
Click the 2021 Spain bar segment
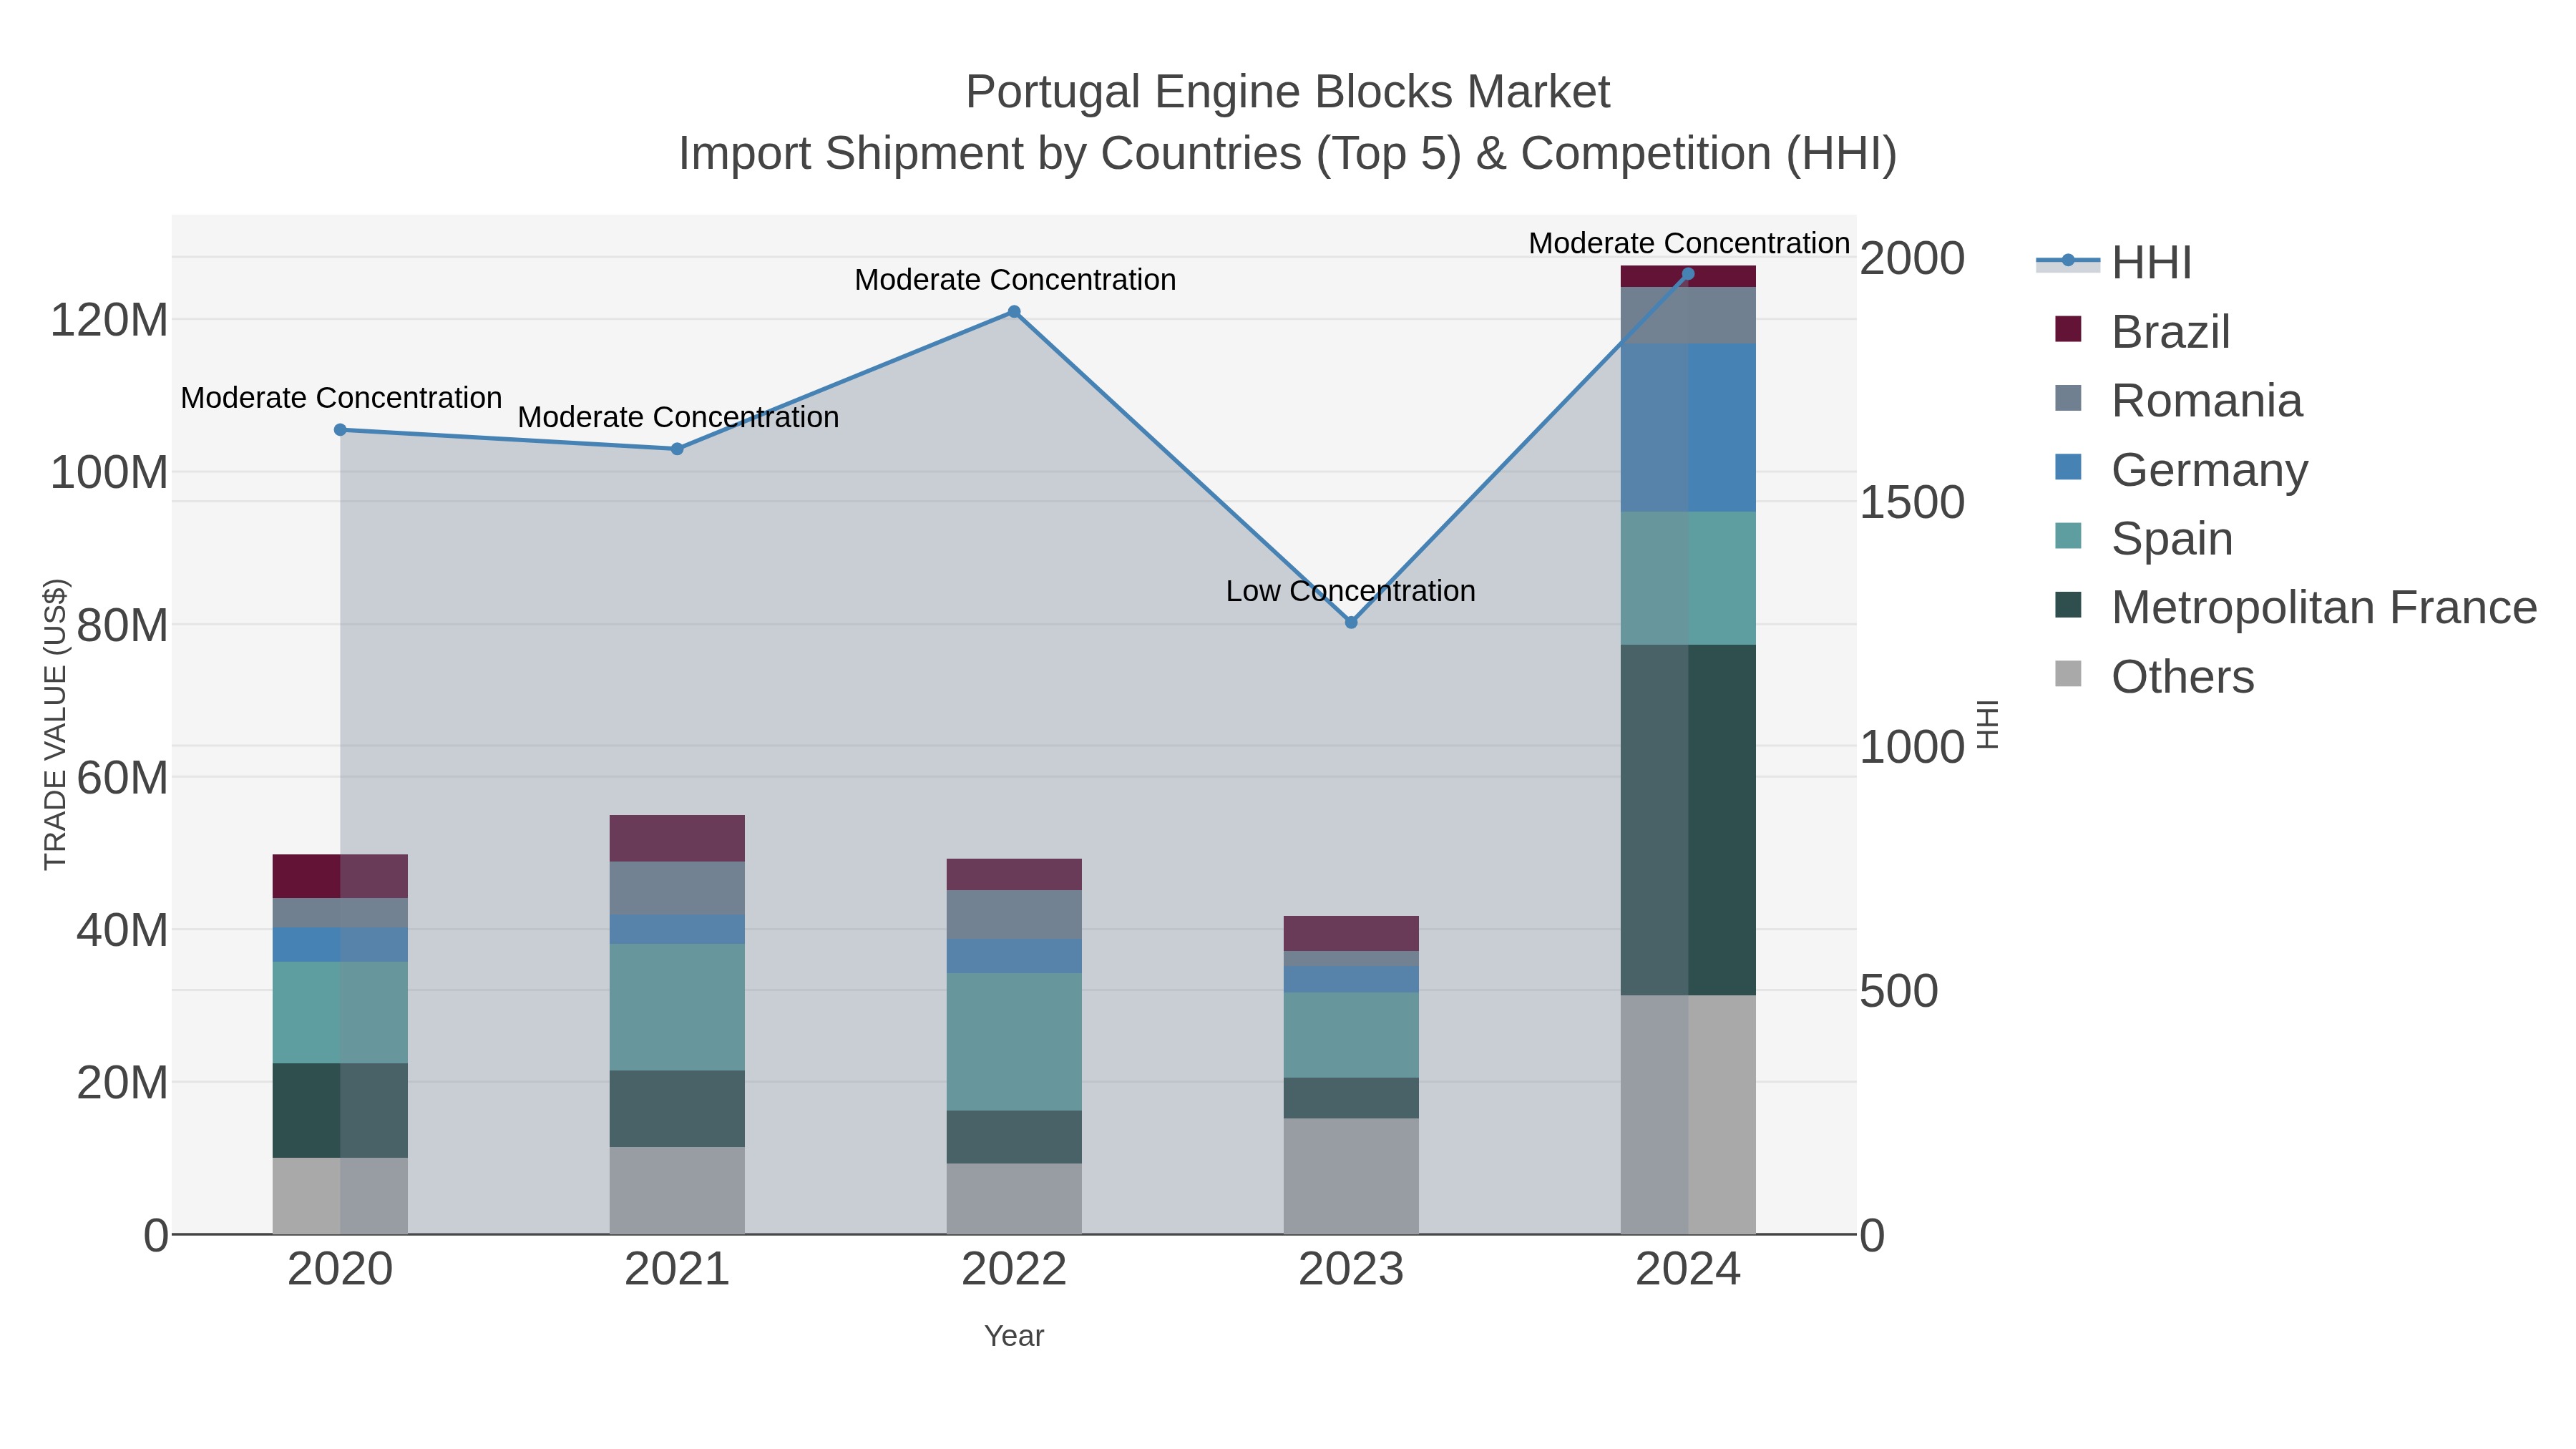click(677, 1007)
